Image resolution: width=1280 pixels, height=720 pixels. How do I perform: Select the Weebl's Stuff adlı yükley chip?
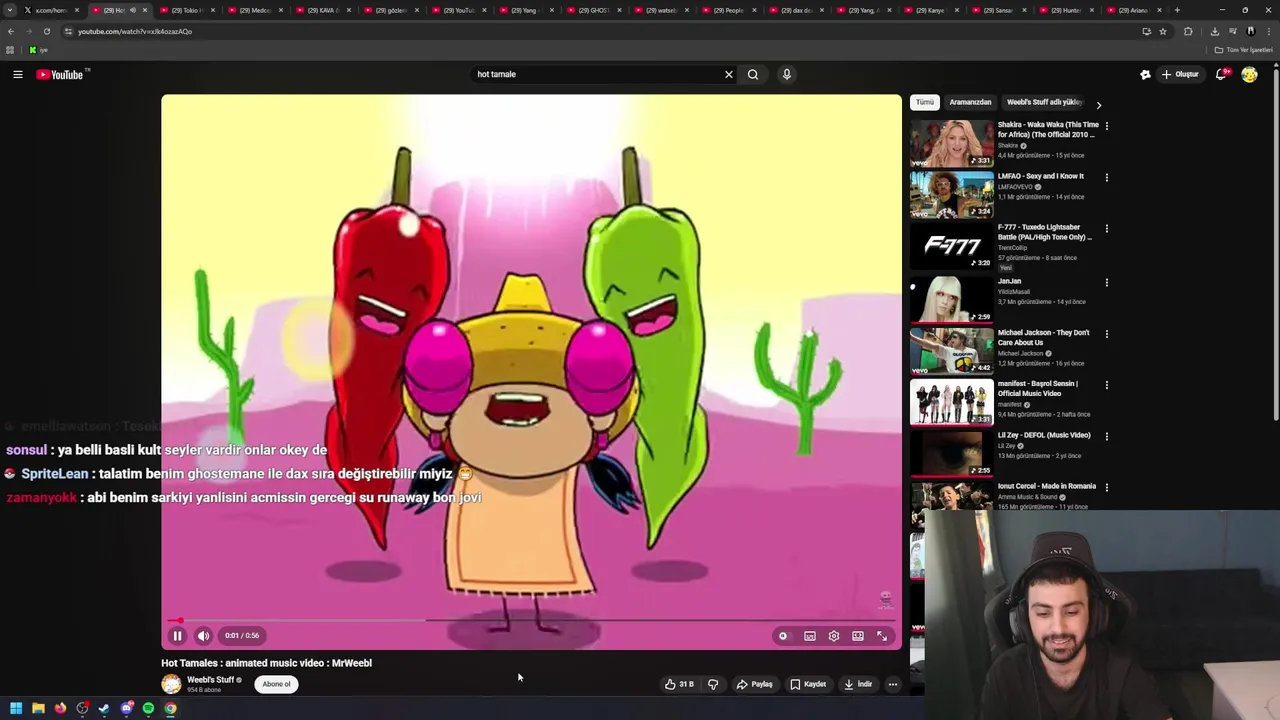click(x=1044, y=102)
